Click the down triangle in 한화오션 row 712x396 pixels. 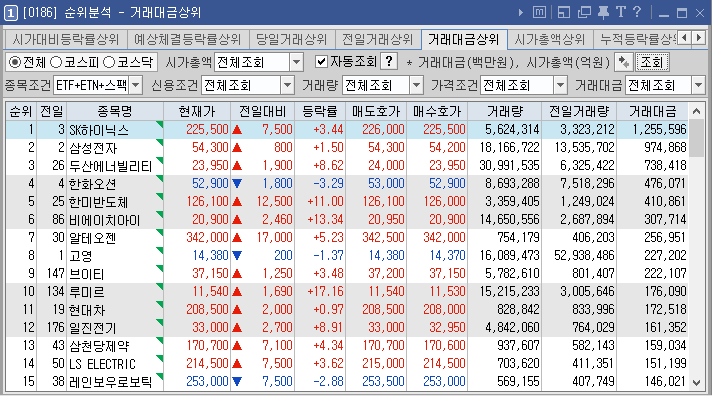[237, 183]
